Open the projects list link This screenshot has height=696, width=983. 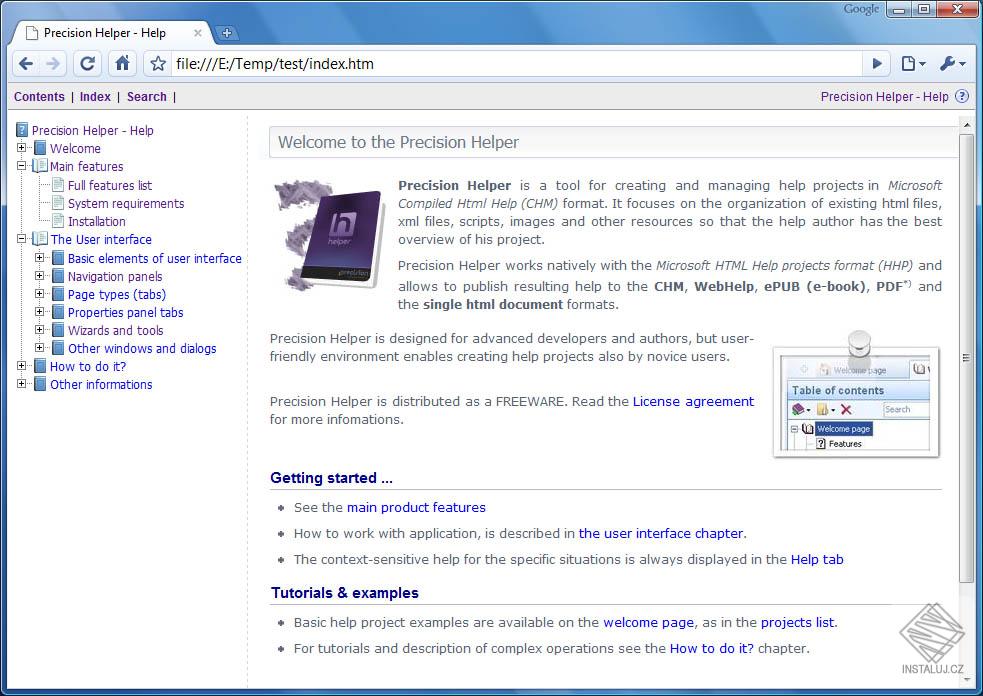797,623
